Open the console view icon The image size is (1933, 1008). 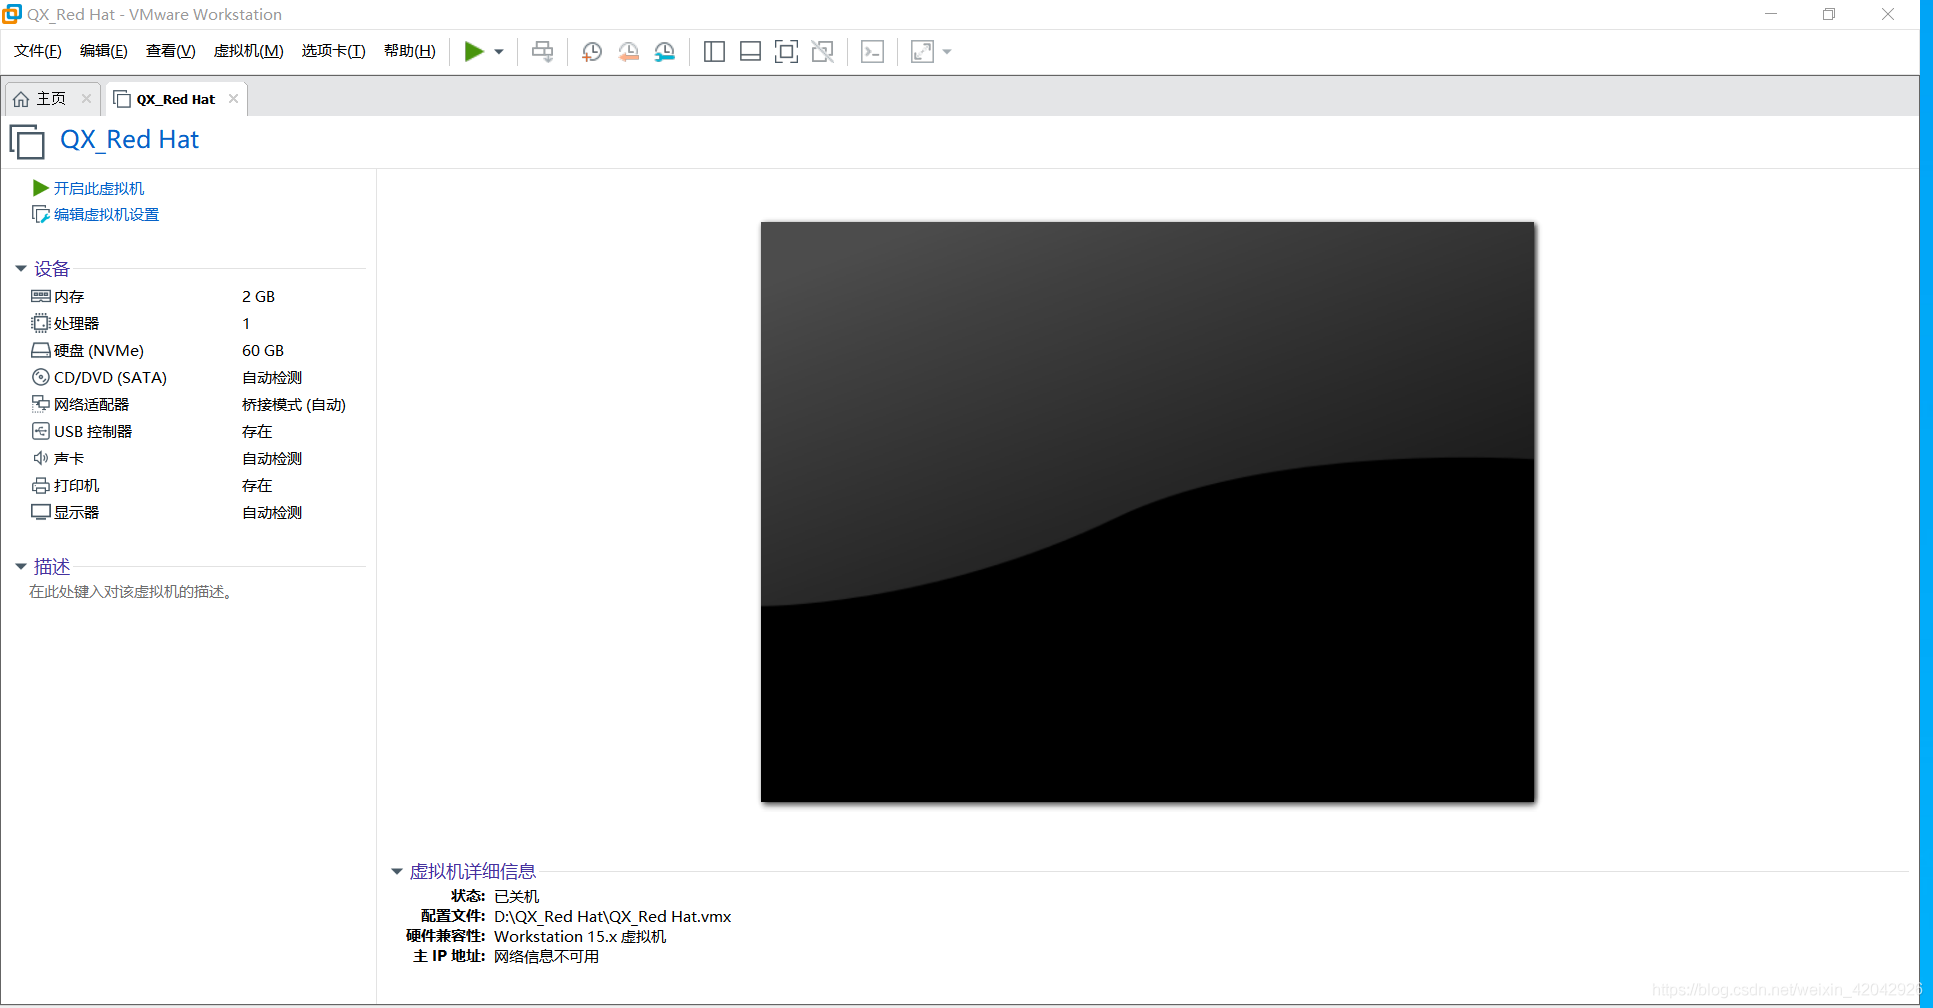click(x=872, y=52)
